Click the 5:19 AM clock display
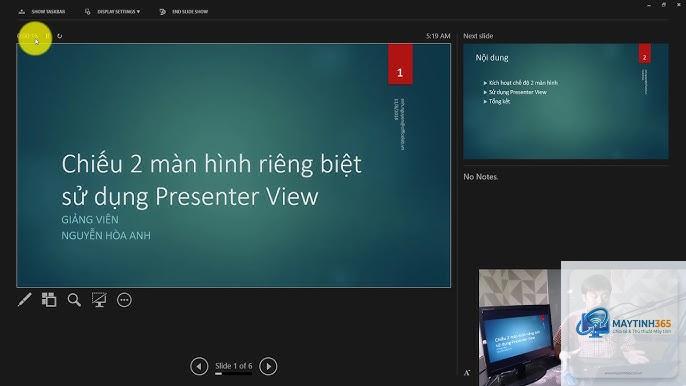The width and height of the screenshot is (686, 386). pyautogui.click(x=438, y=36)
